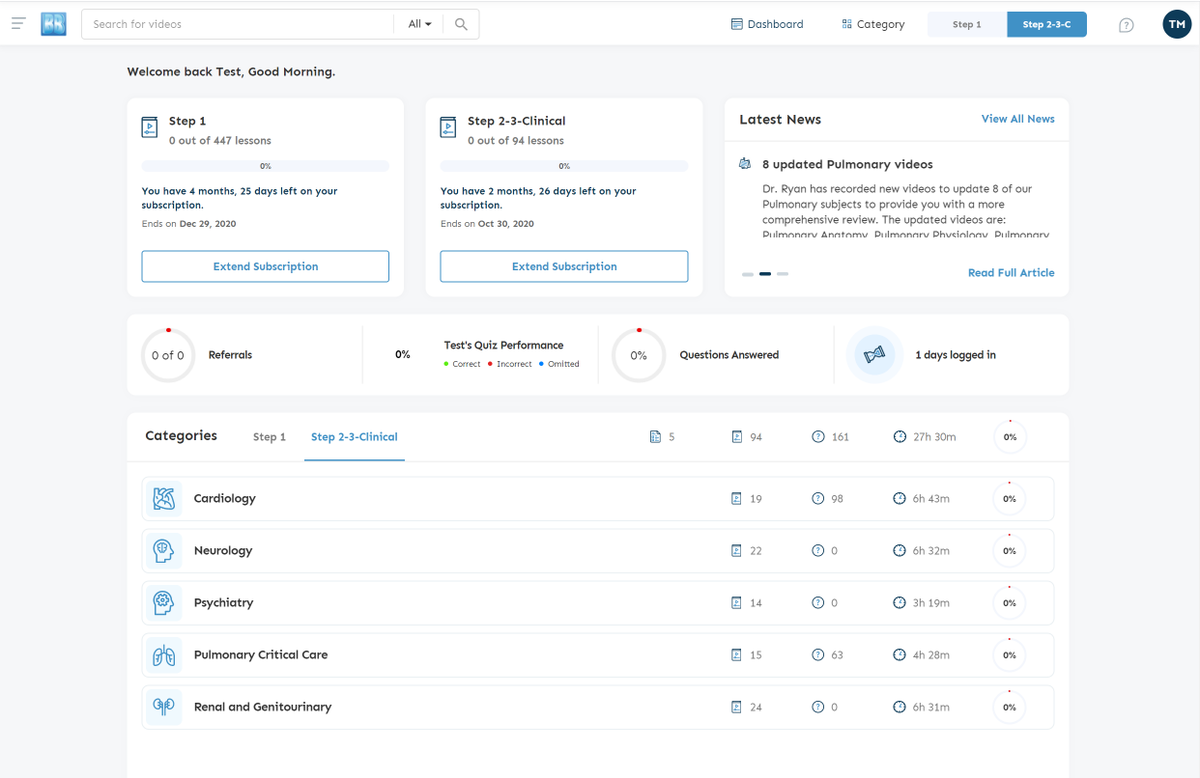Click Renal and Genitourinary clock icon 6h 31m
This screenshot has height=778, width=1200.
pos(899,707)
